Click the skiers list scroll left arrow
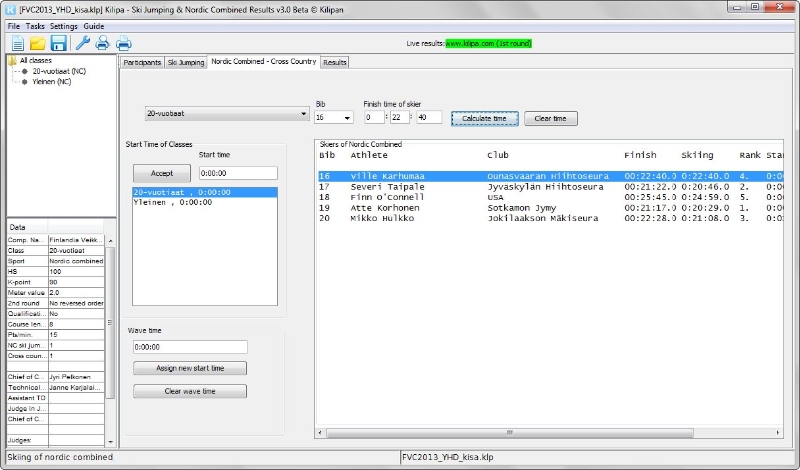Image resolution: width=800 pixels, height=470 pixels. (320, 433)
